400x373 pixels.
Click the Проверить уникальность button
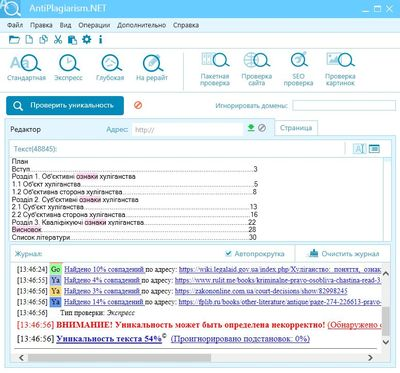[65, 106]
